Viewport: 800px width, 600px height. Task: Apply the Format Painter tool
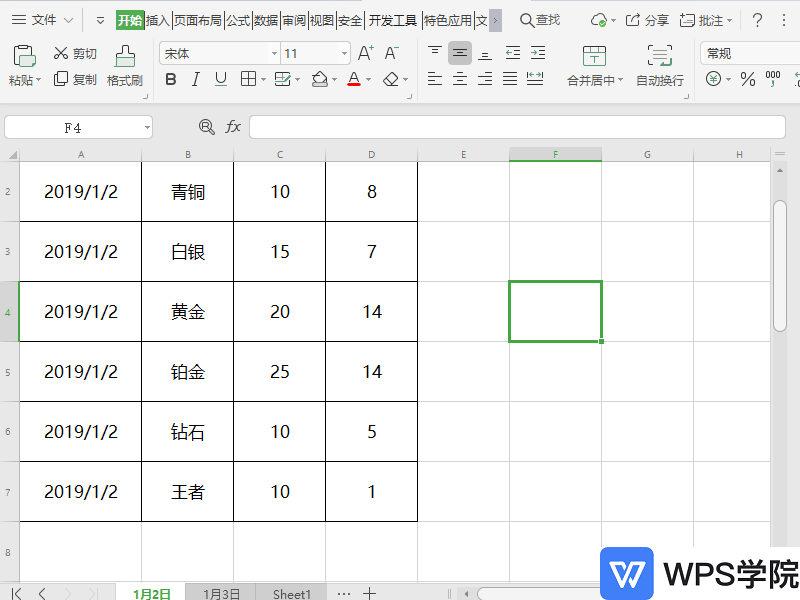tap(124, 62)
